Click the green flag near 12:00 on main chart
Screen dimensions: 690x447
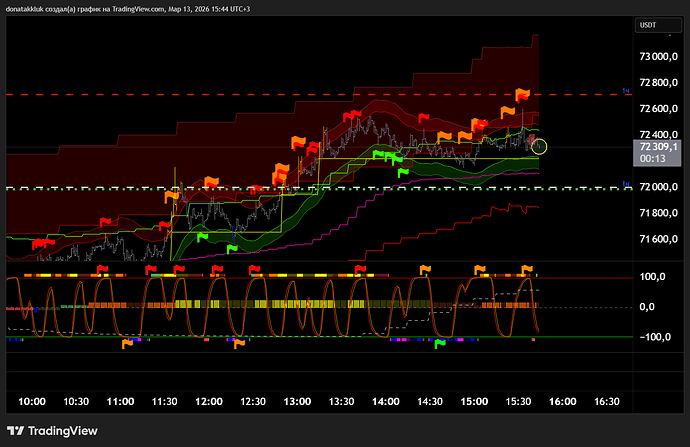[x=201, y=237]
